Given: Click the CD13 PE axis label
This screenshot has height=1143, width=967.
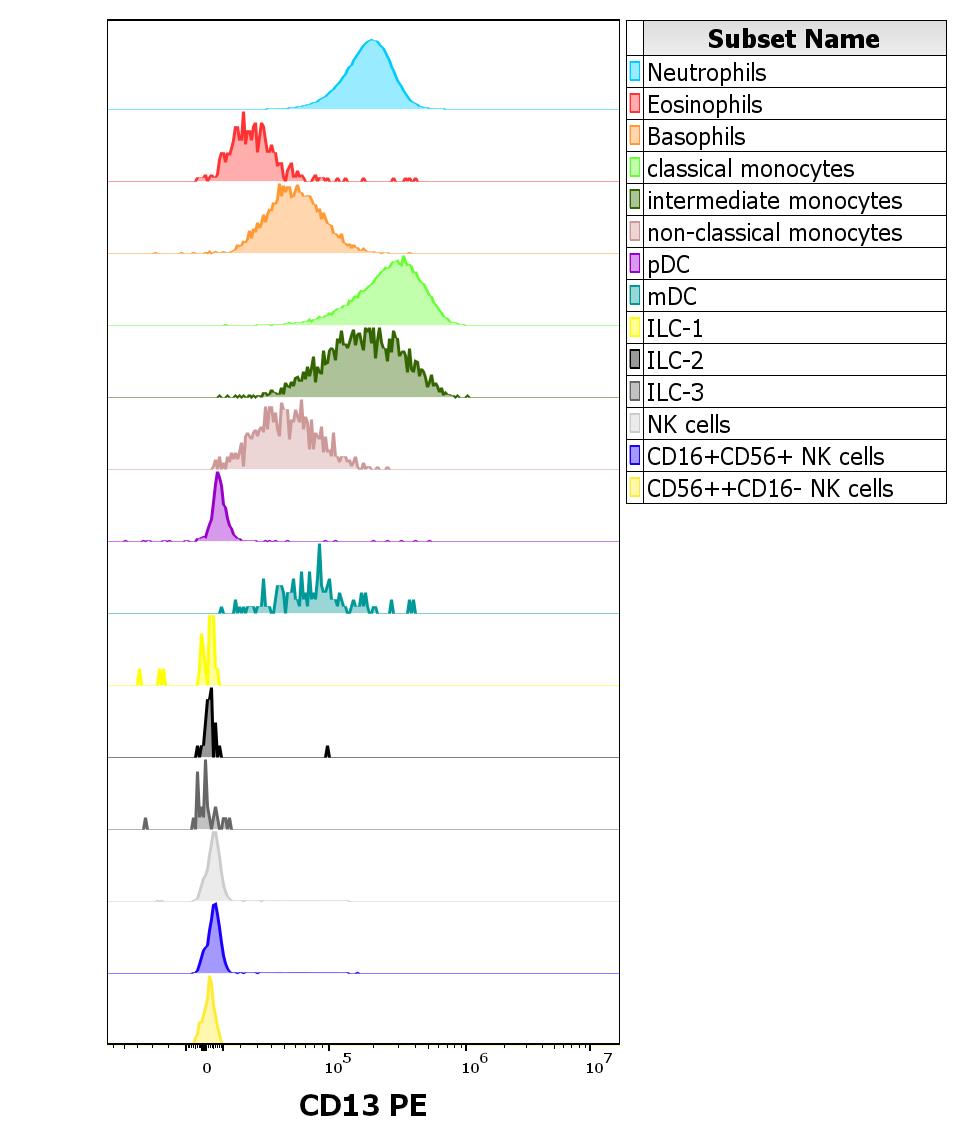Looking at the screenshot, I should point(363,1105).
